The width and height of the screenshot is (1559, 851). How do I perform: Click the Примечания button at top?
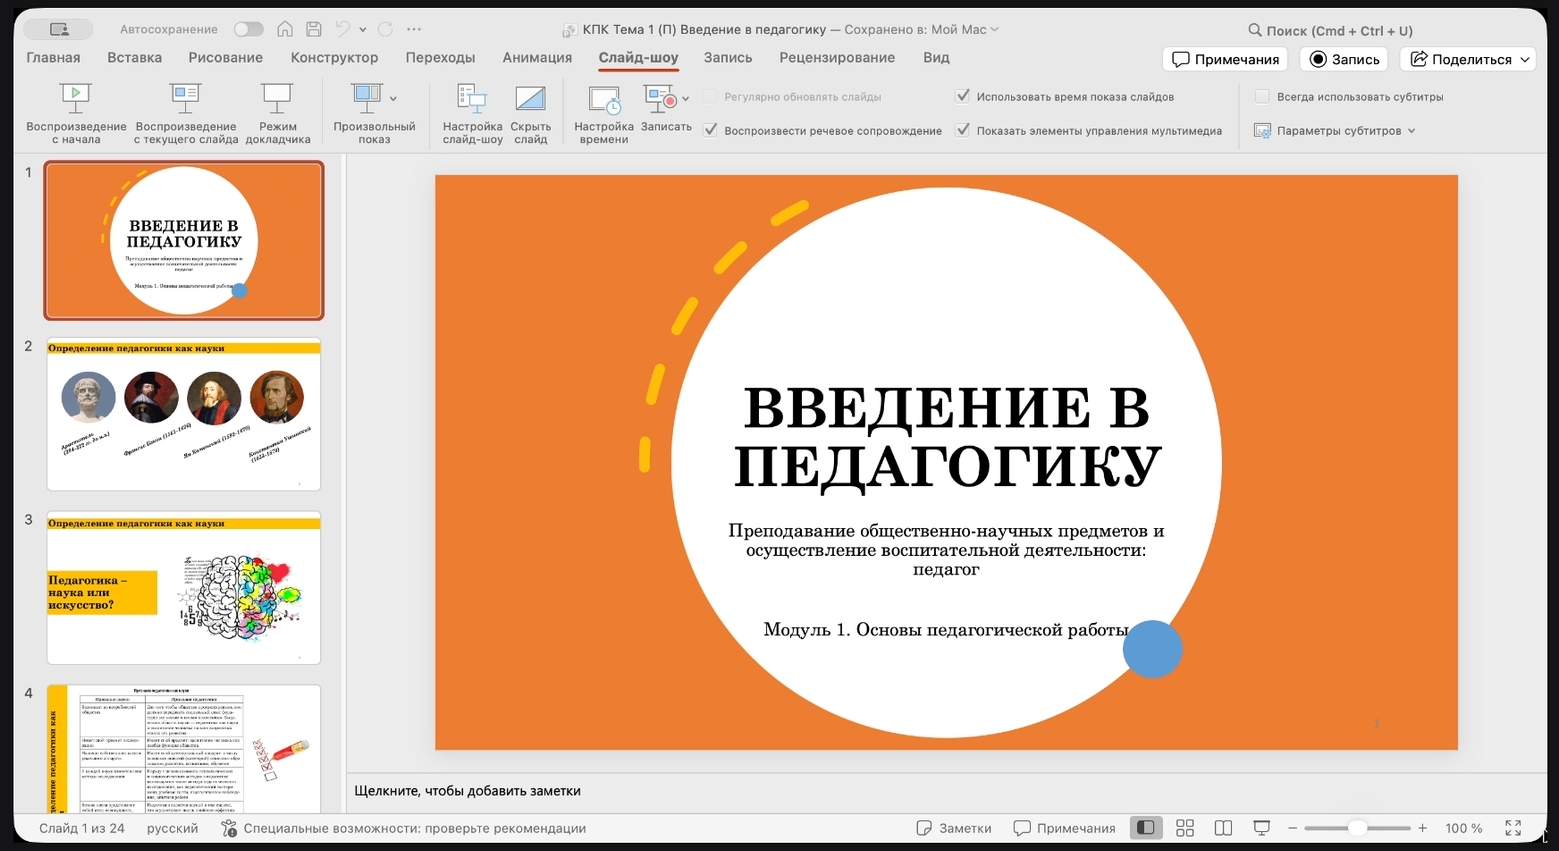[1225, 59]
